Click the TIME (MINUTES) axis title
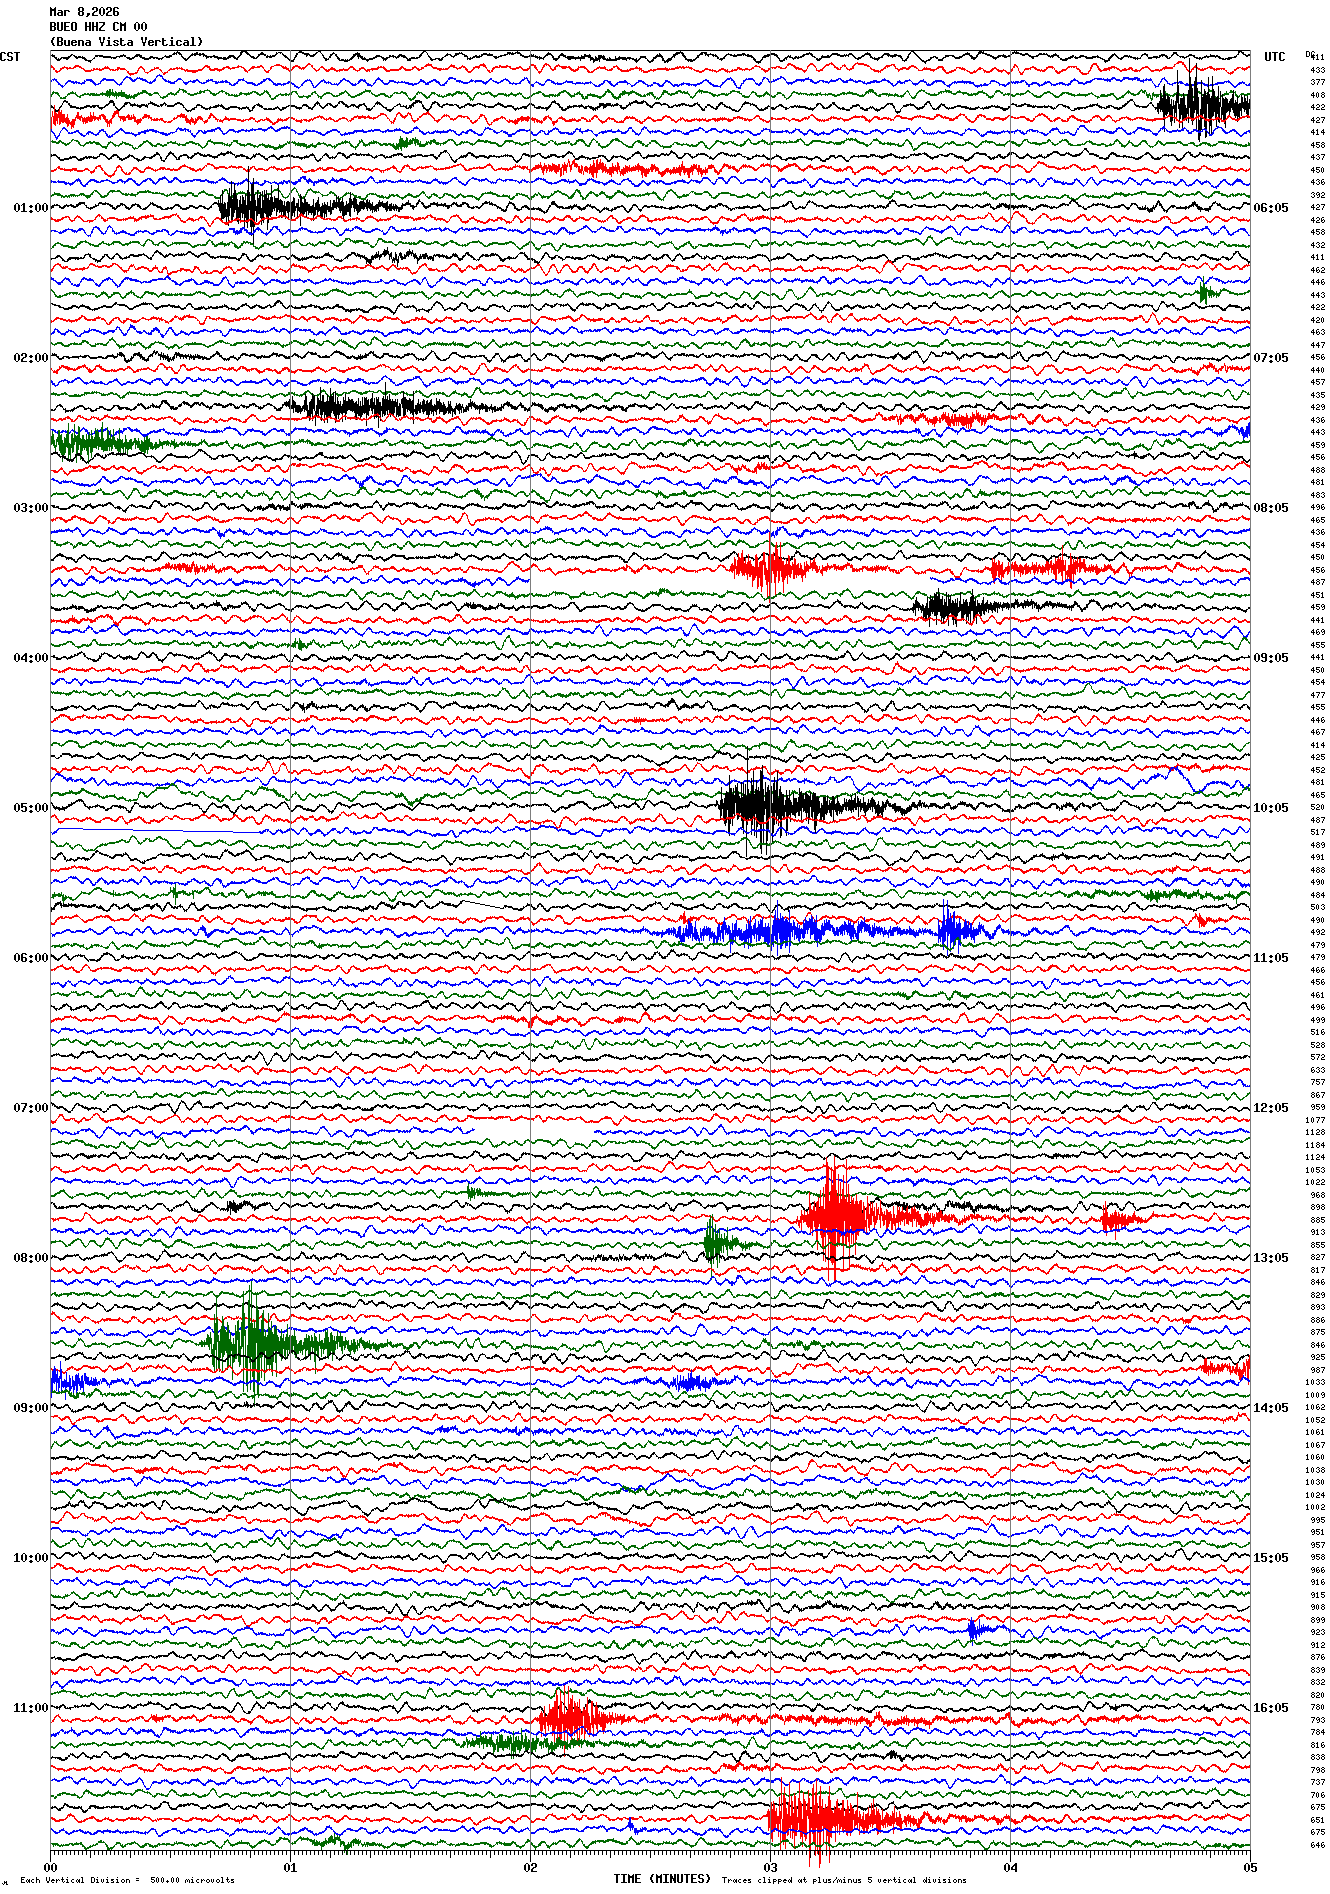 (x=662, y=1879)
